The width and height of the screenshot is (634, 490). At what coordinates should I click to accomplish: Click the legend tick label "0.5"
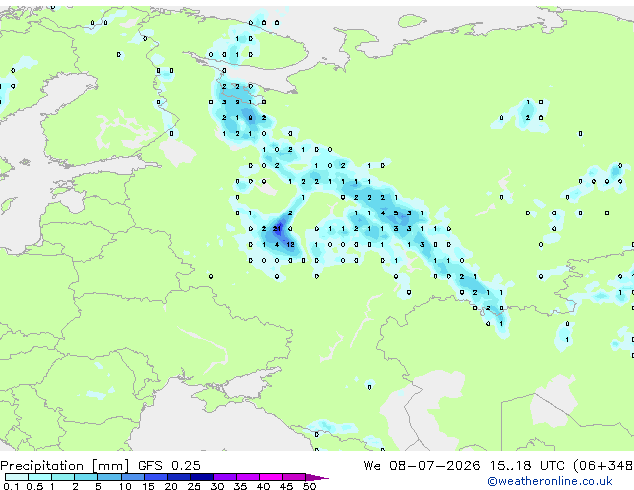[x=34, y=486]
